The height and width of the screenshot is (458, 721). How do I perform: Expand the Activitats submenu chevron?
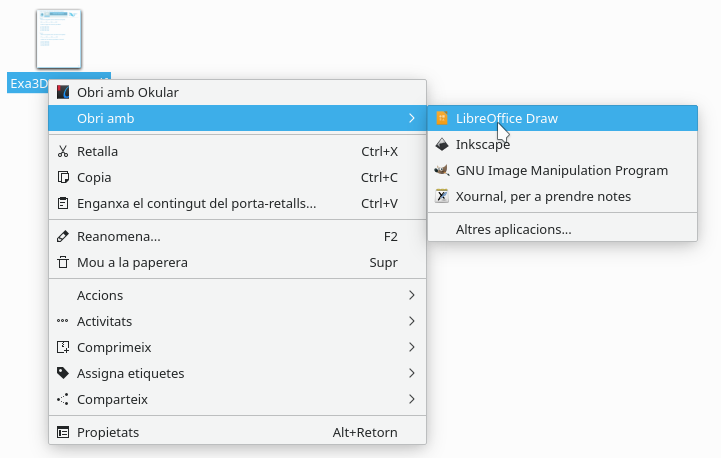(412, 321)
